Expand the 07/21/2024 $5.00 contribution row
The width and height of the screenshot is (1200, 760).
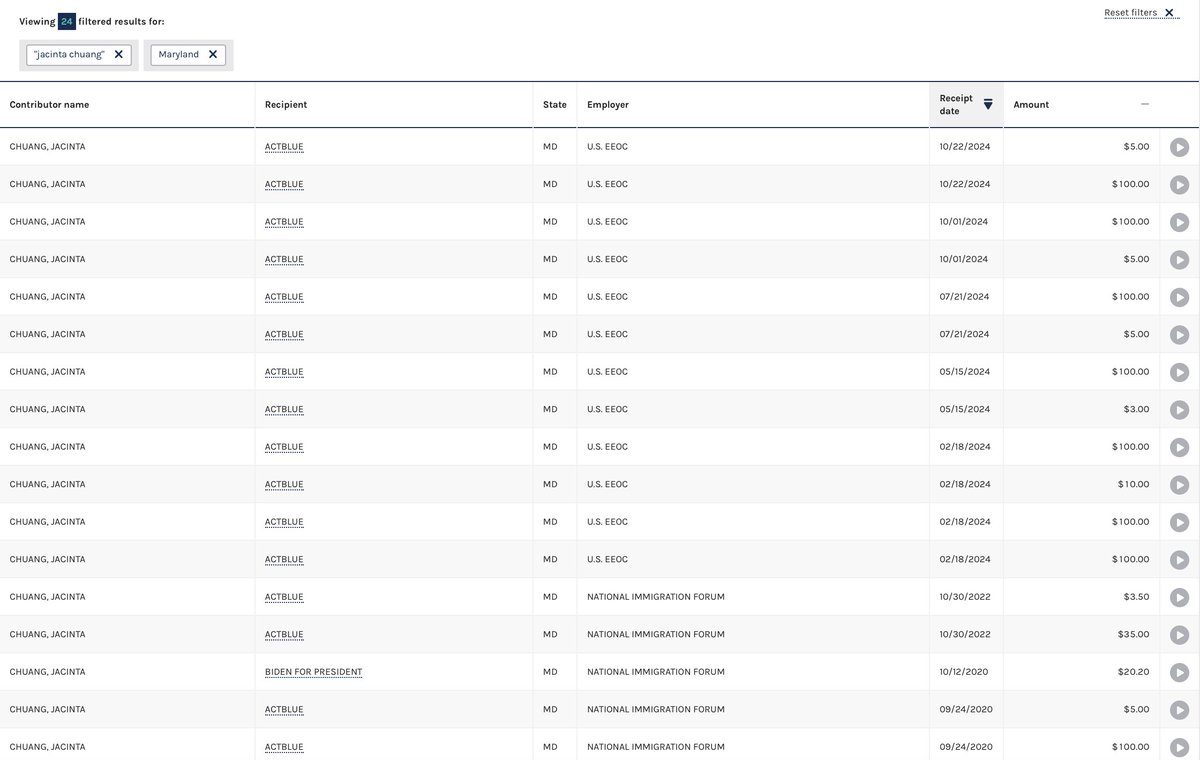[1179, 335]
